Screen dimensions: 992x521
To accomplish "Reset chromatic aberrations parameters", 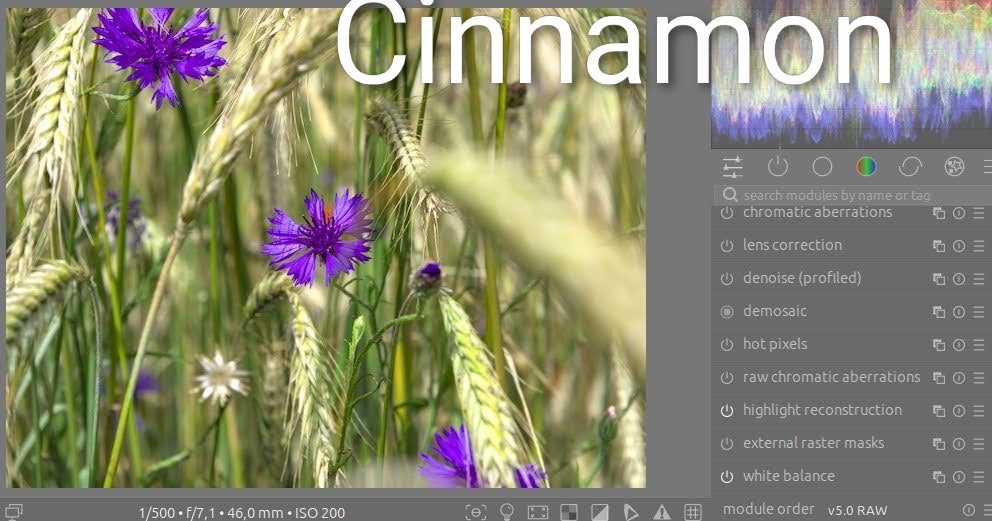I will click(959, 213).
